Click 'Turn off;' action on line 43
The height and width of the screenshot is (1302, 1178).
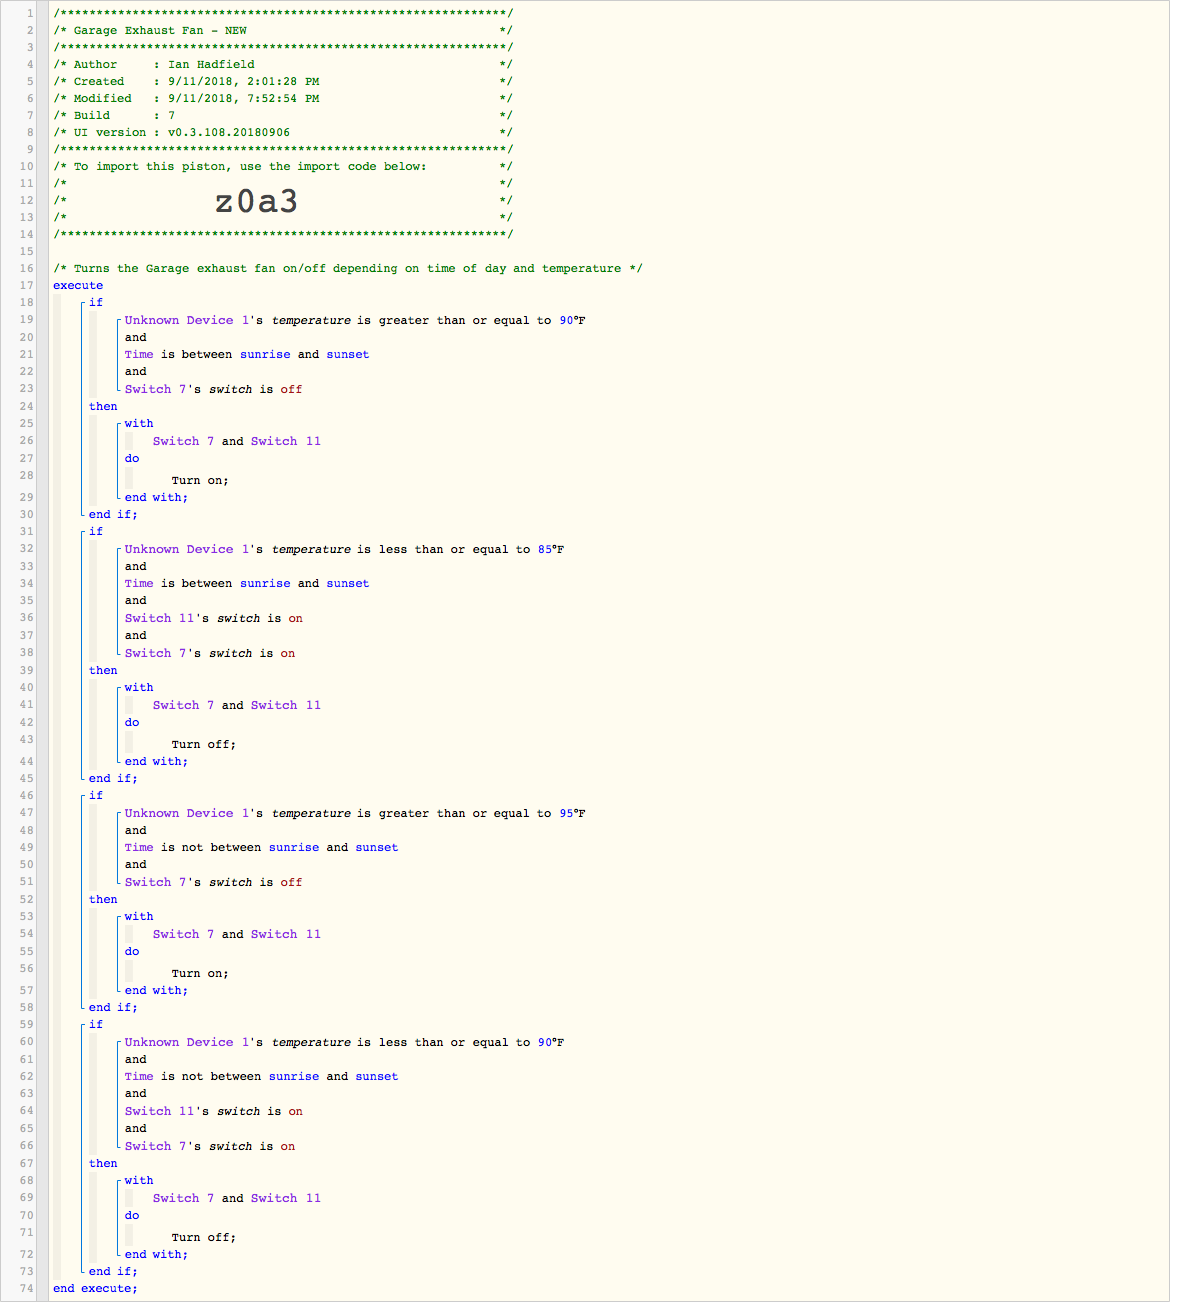click(204, 744)
